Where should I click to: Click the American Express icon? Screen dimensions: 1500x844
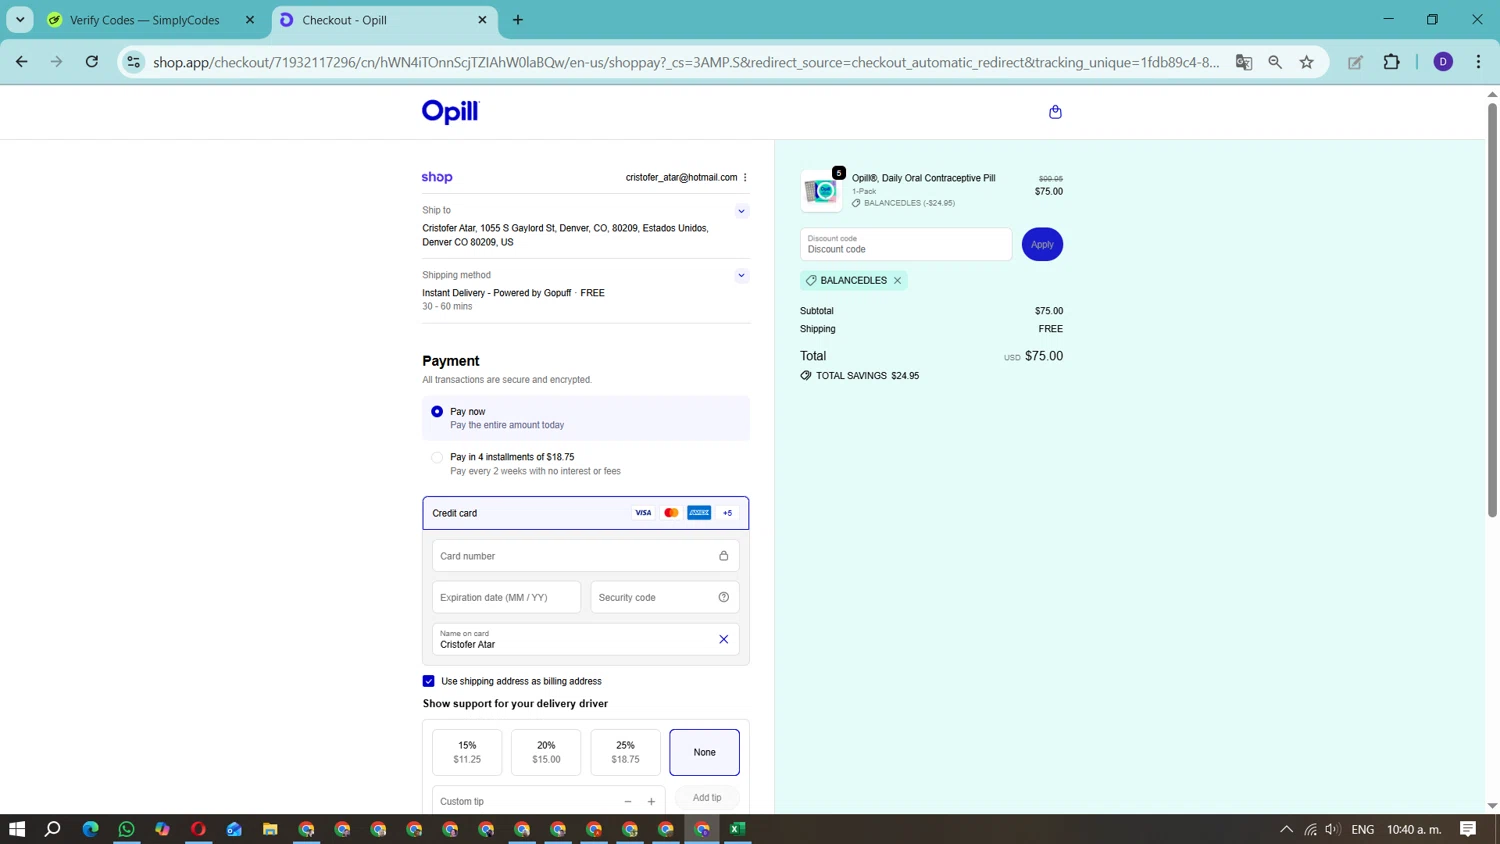pyautogui.click(x=699, y=513)
